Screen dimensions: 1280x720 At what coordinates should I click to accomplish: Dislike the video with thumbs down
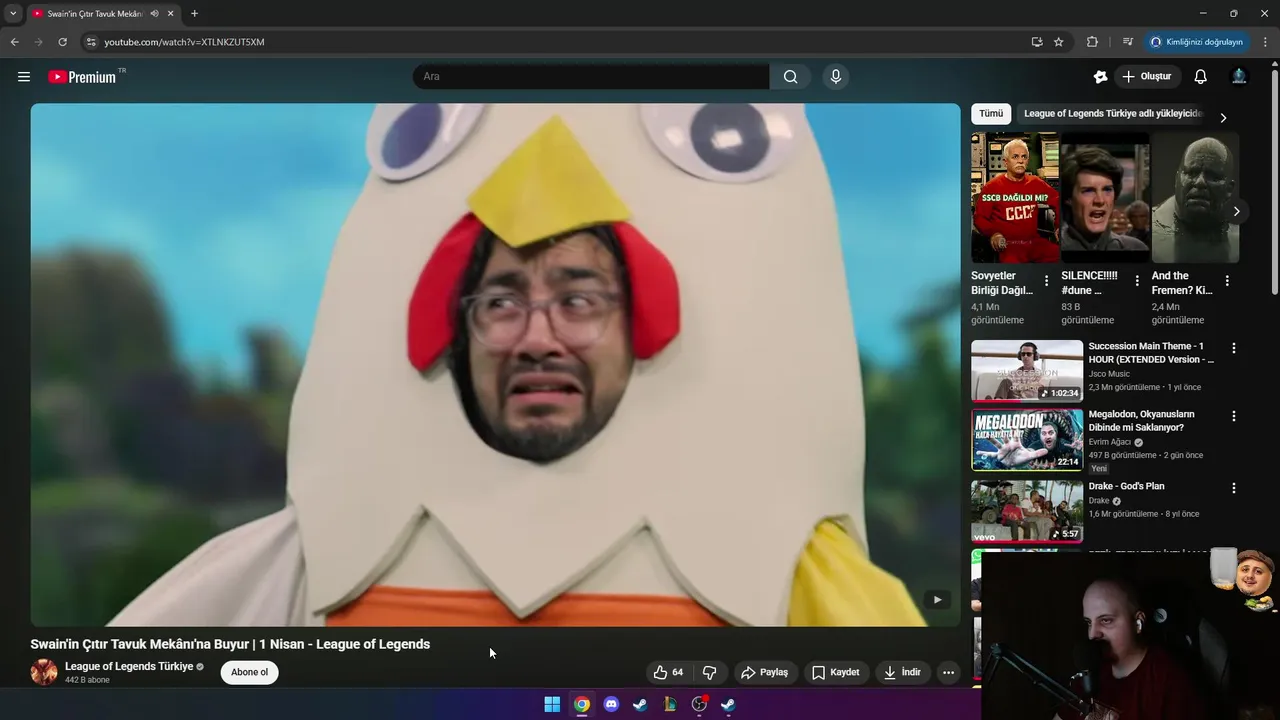click(710, 672)
